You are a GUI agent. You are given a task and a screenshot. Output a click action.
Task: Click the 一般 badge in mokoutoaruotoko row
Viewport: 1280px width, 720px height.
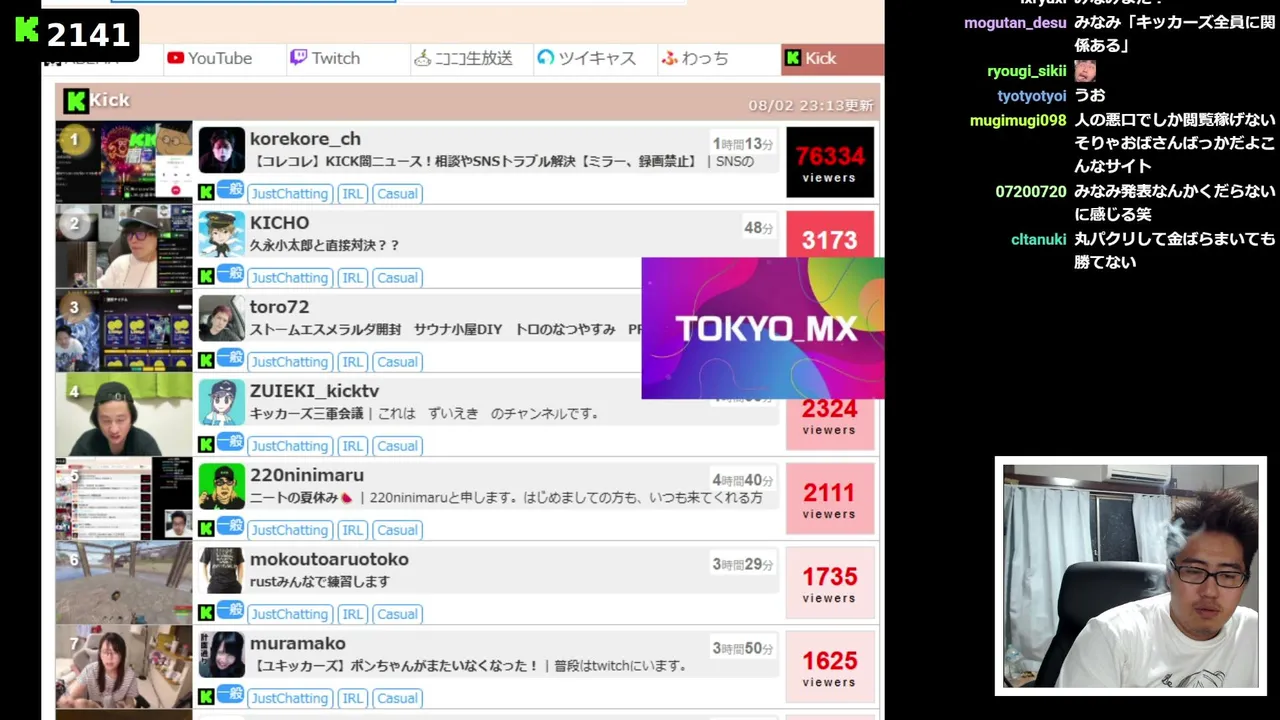(230, 610)
